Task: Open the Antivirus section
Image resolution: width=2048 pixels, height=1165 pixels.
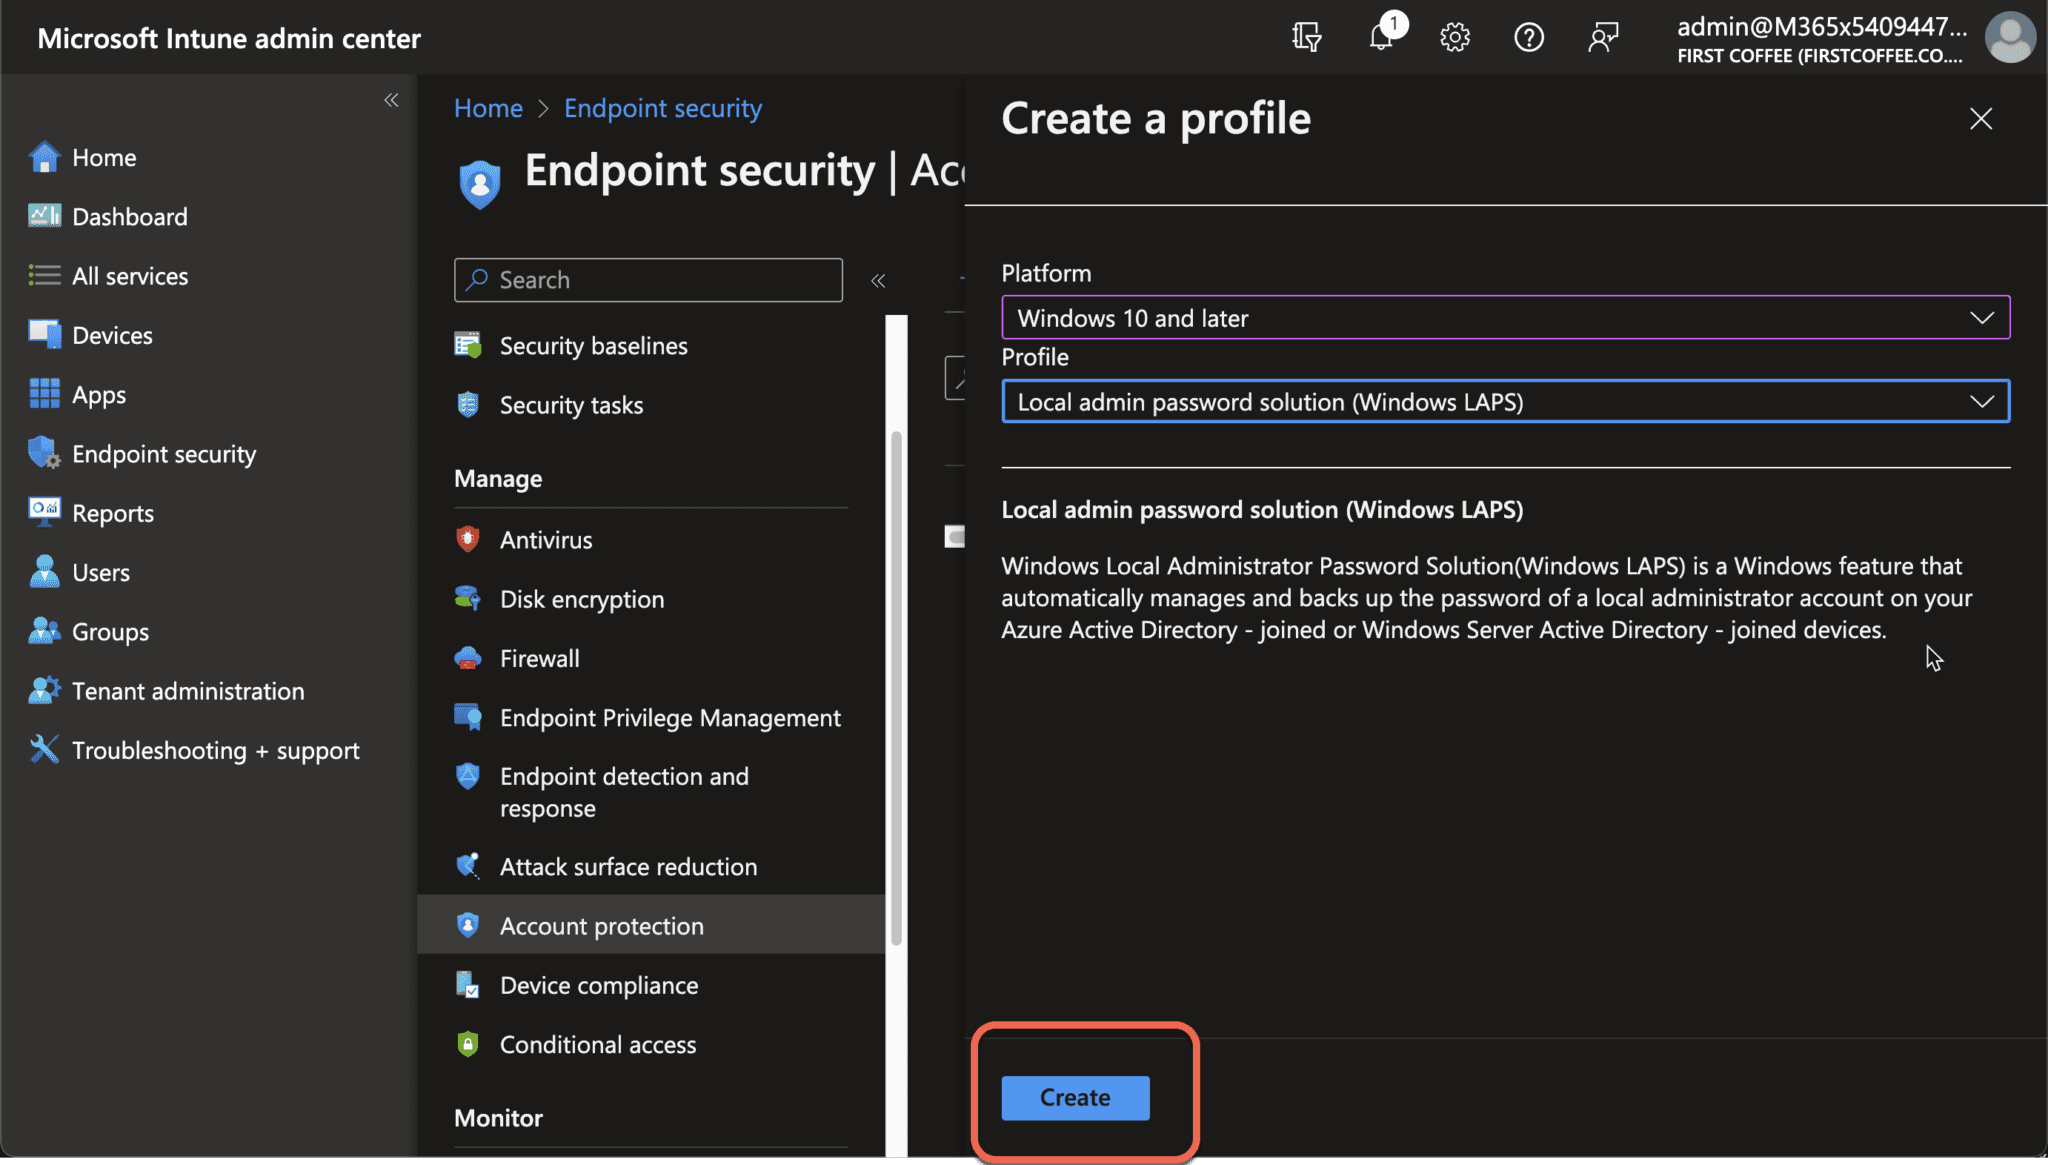Action: pyautogui.click(x=546, y=539)
